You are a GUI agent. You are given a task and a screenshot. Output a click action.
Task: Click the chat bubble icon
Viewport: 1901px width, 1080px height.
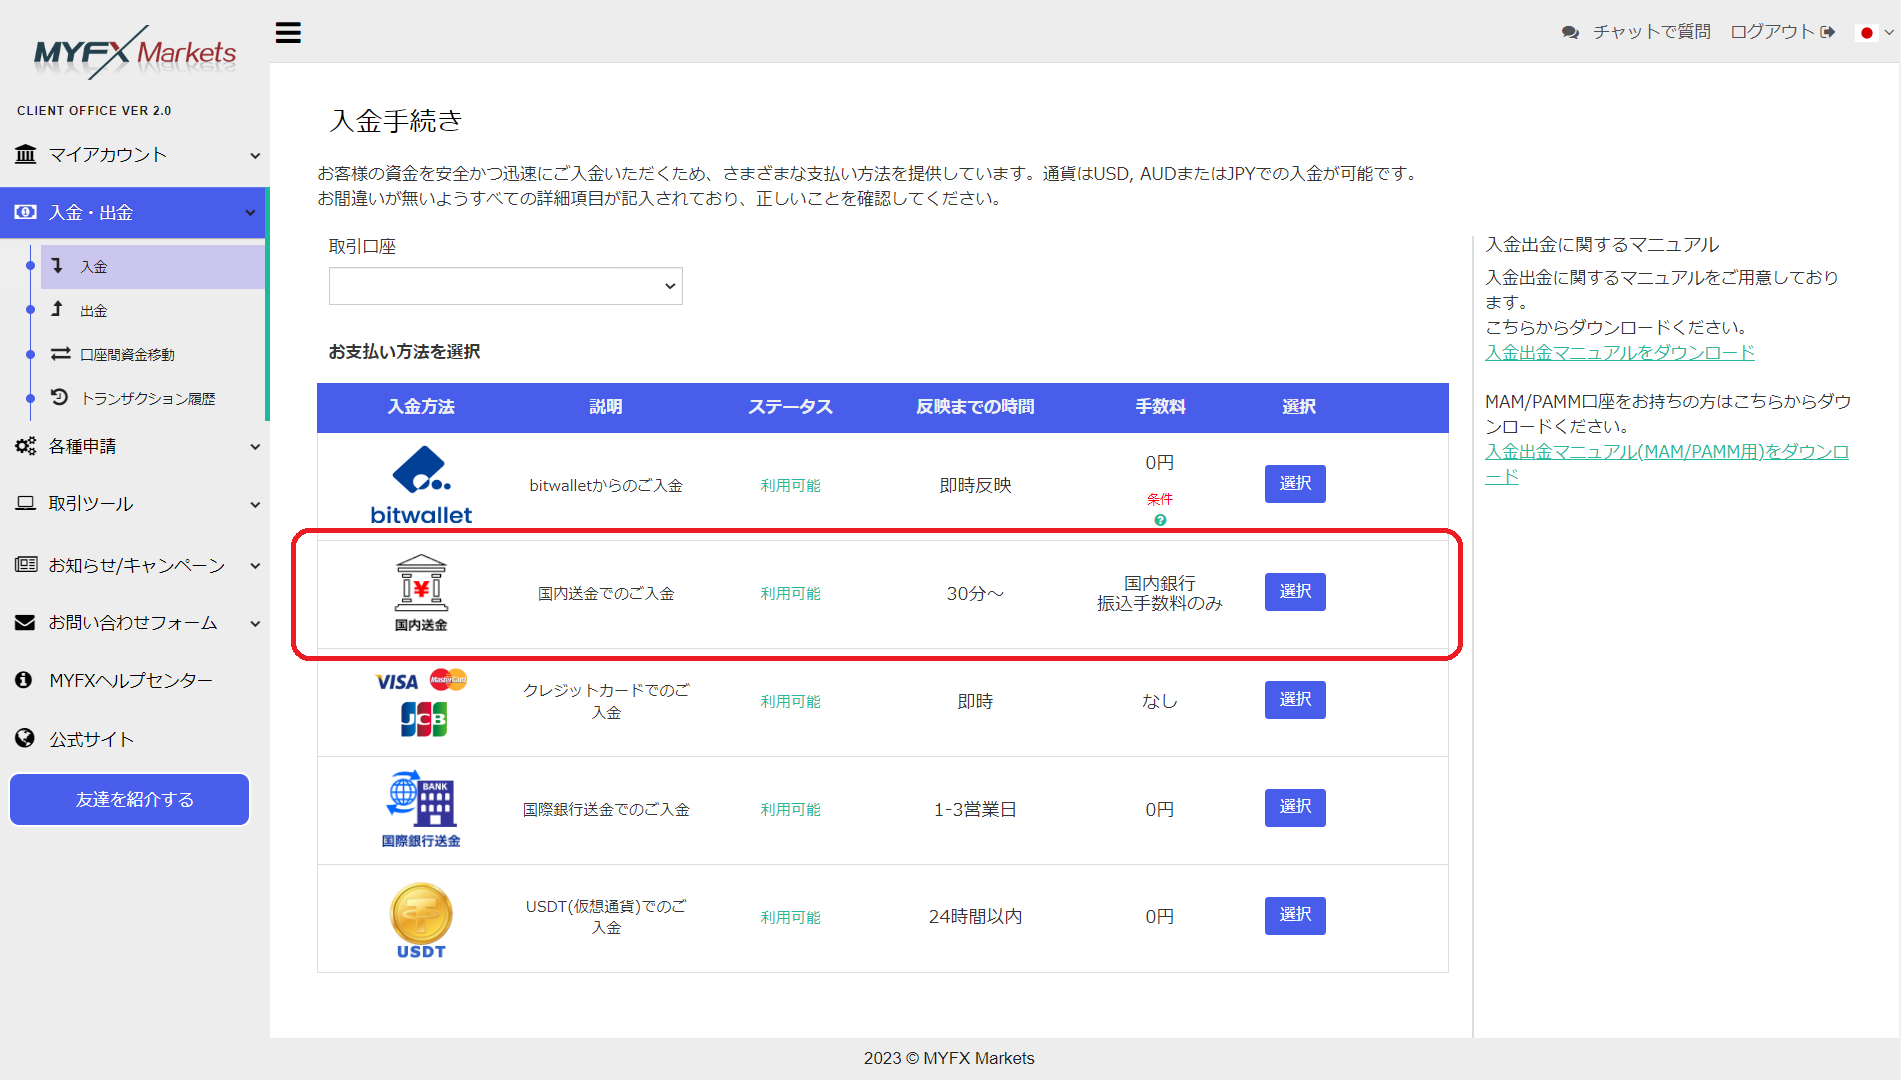(1570, 32)
